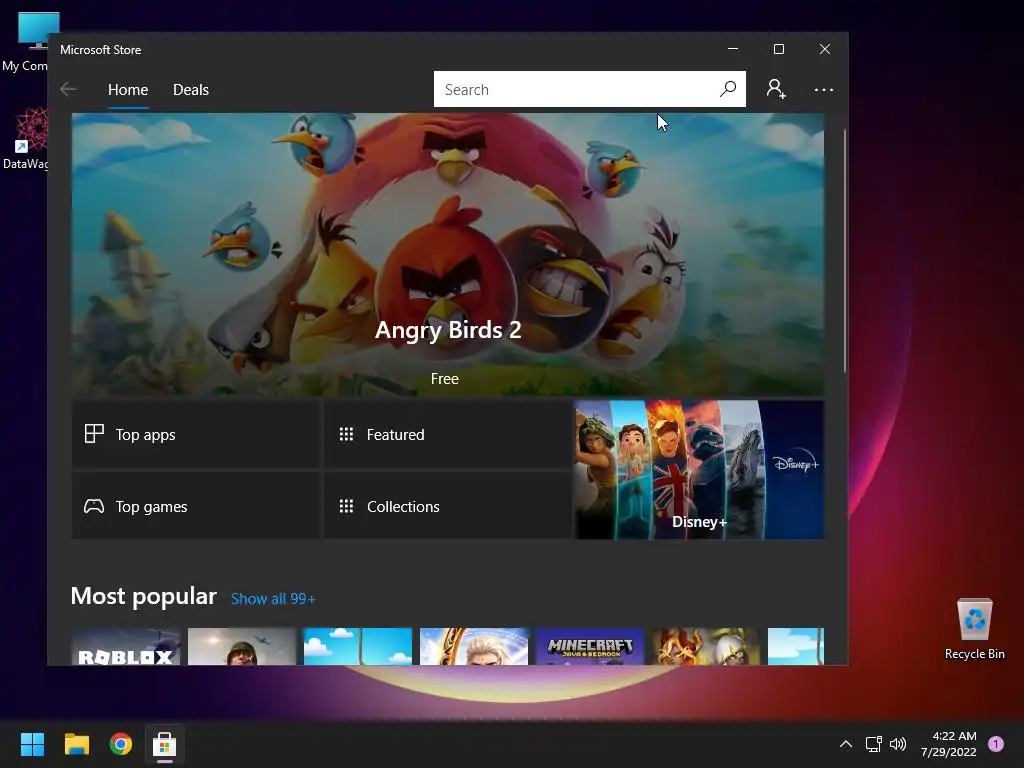Click the Collections grid icon

346,506
